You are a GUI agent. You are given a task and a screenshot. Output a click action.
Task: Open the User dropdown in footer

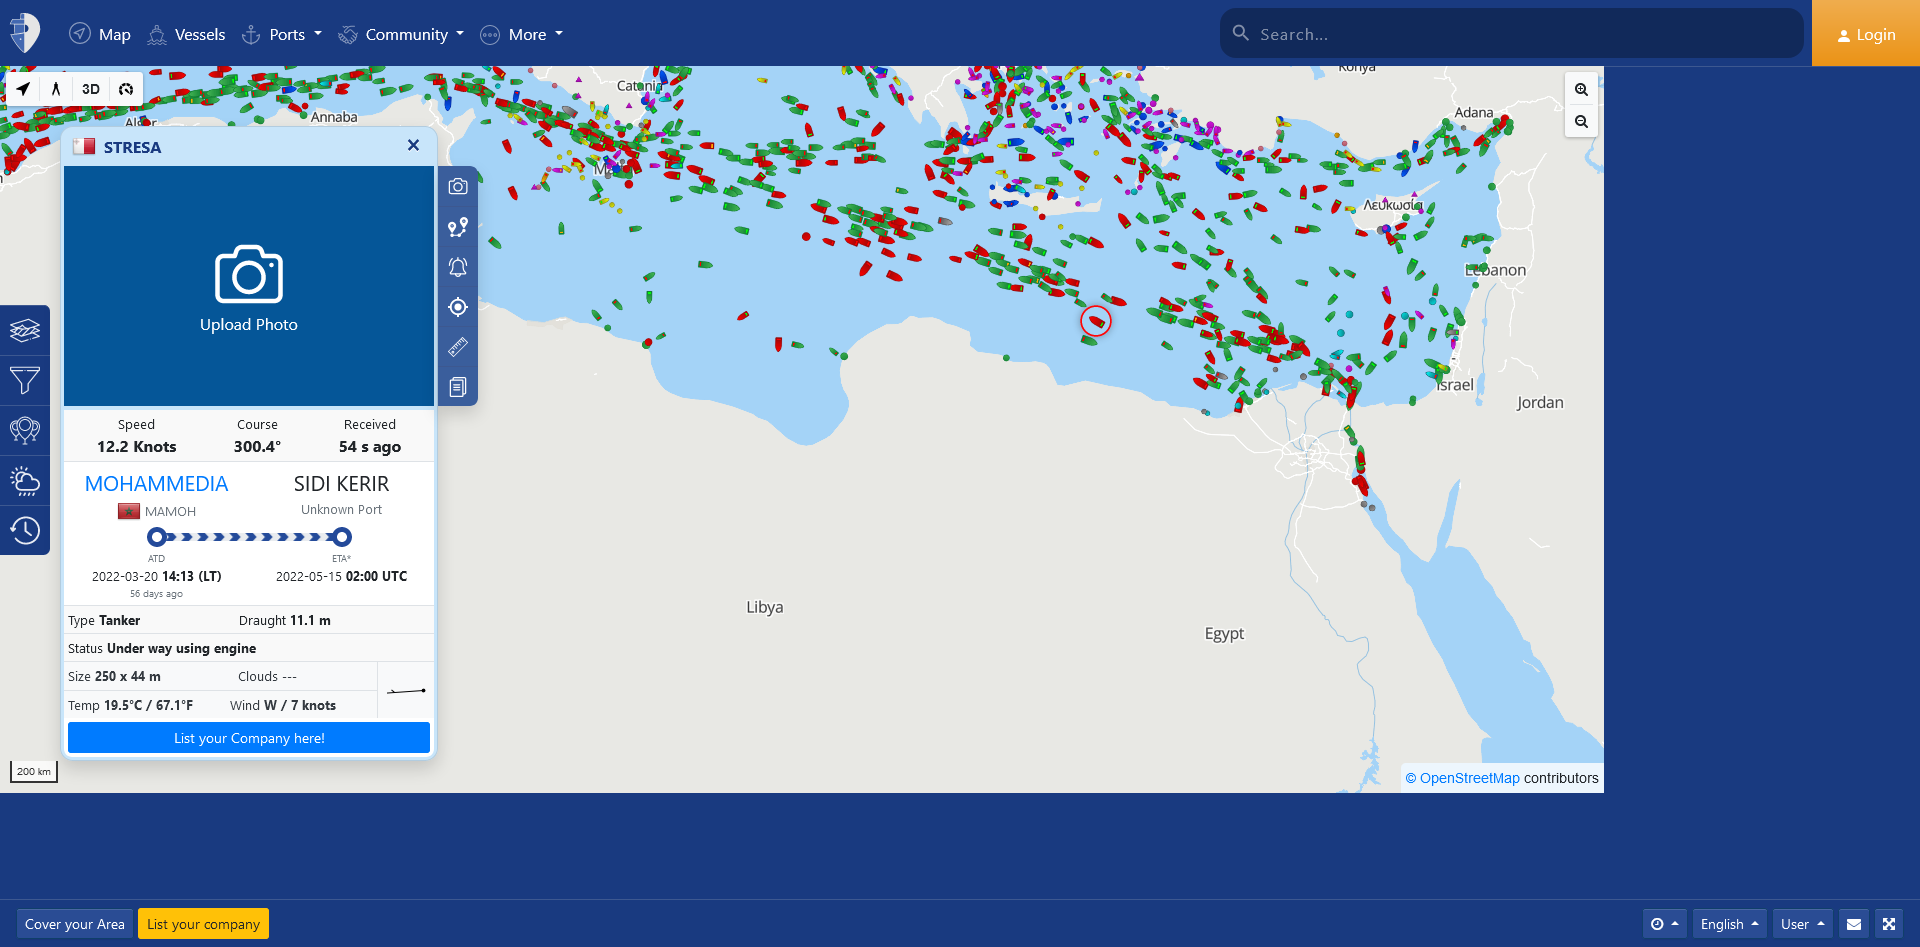pos(1803,924)
